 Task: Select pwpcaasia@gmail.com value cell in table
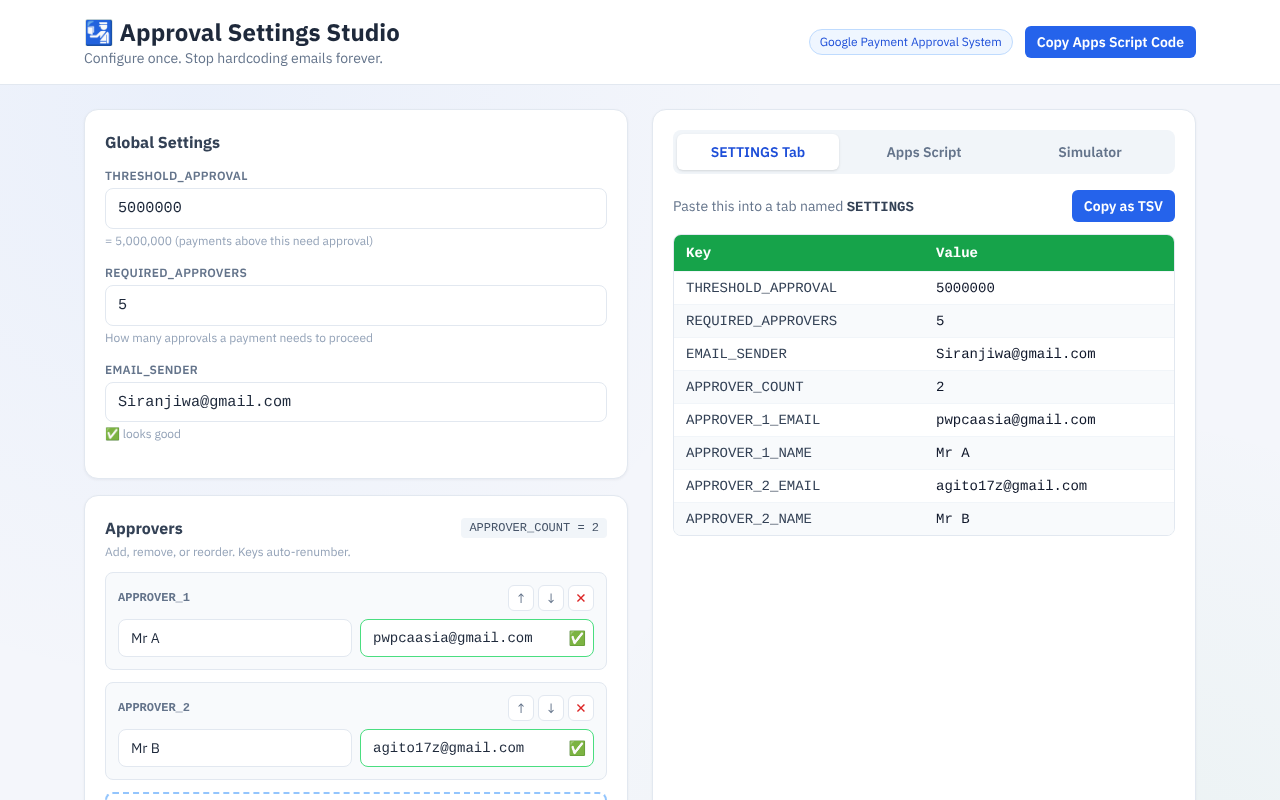pyautogui.click(x=1049, y=420)
